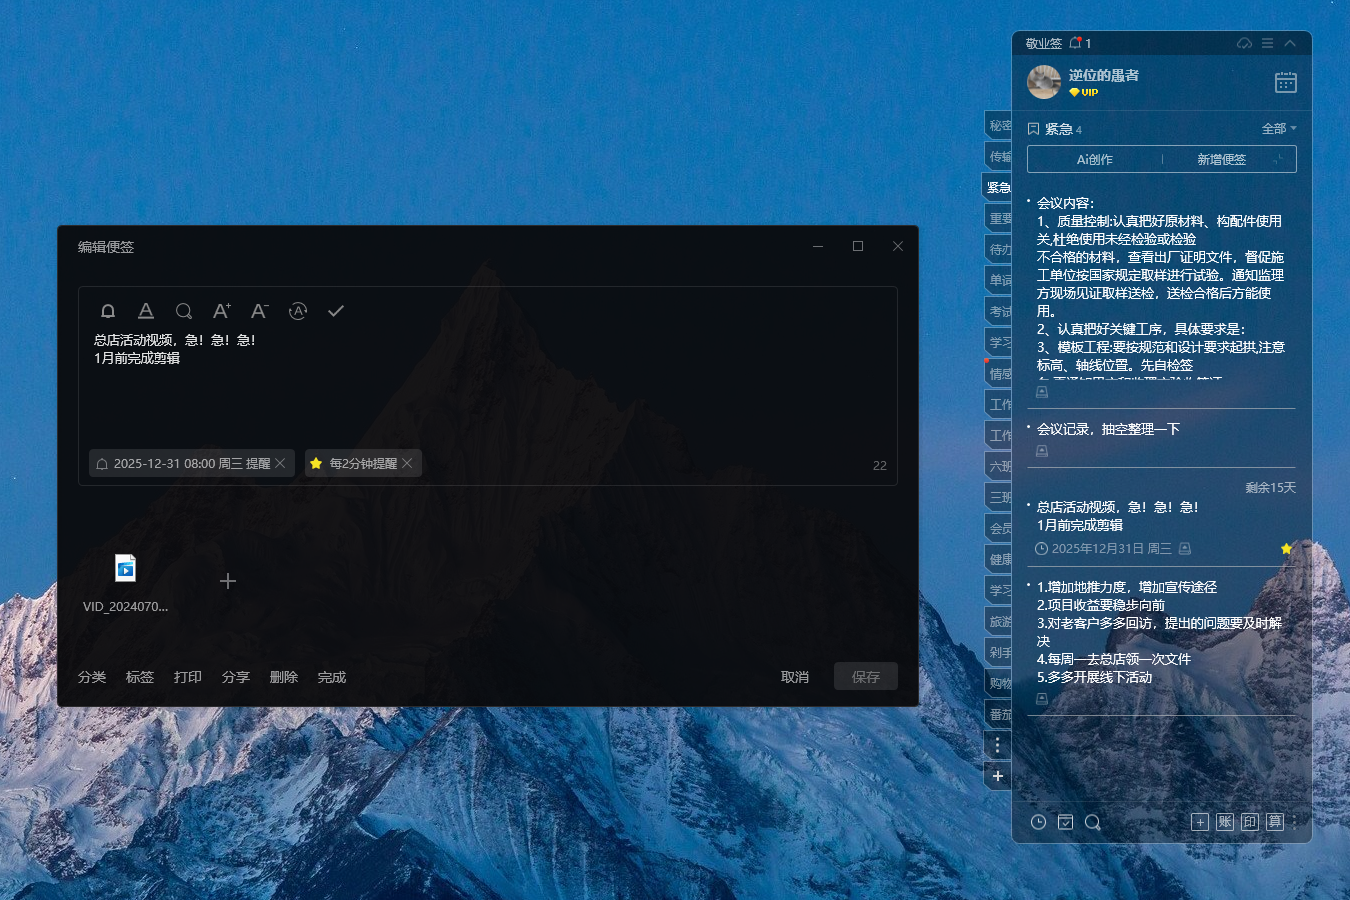Open the magnifier search icon in the editor toolbar
Image resolution: width=1350 pixels, height=900 pixels.
tap(184, 311)
